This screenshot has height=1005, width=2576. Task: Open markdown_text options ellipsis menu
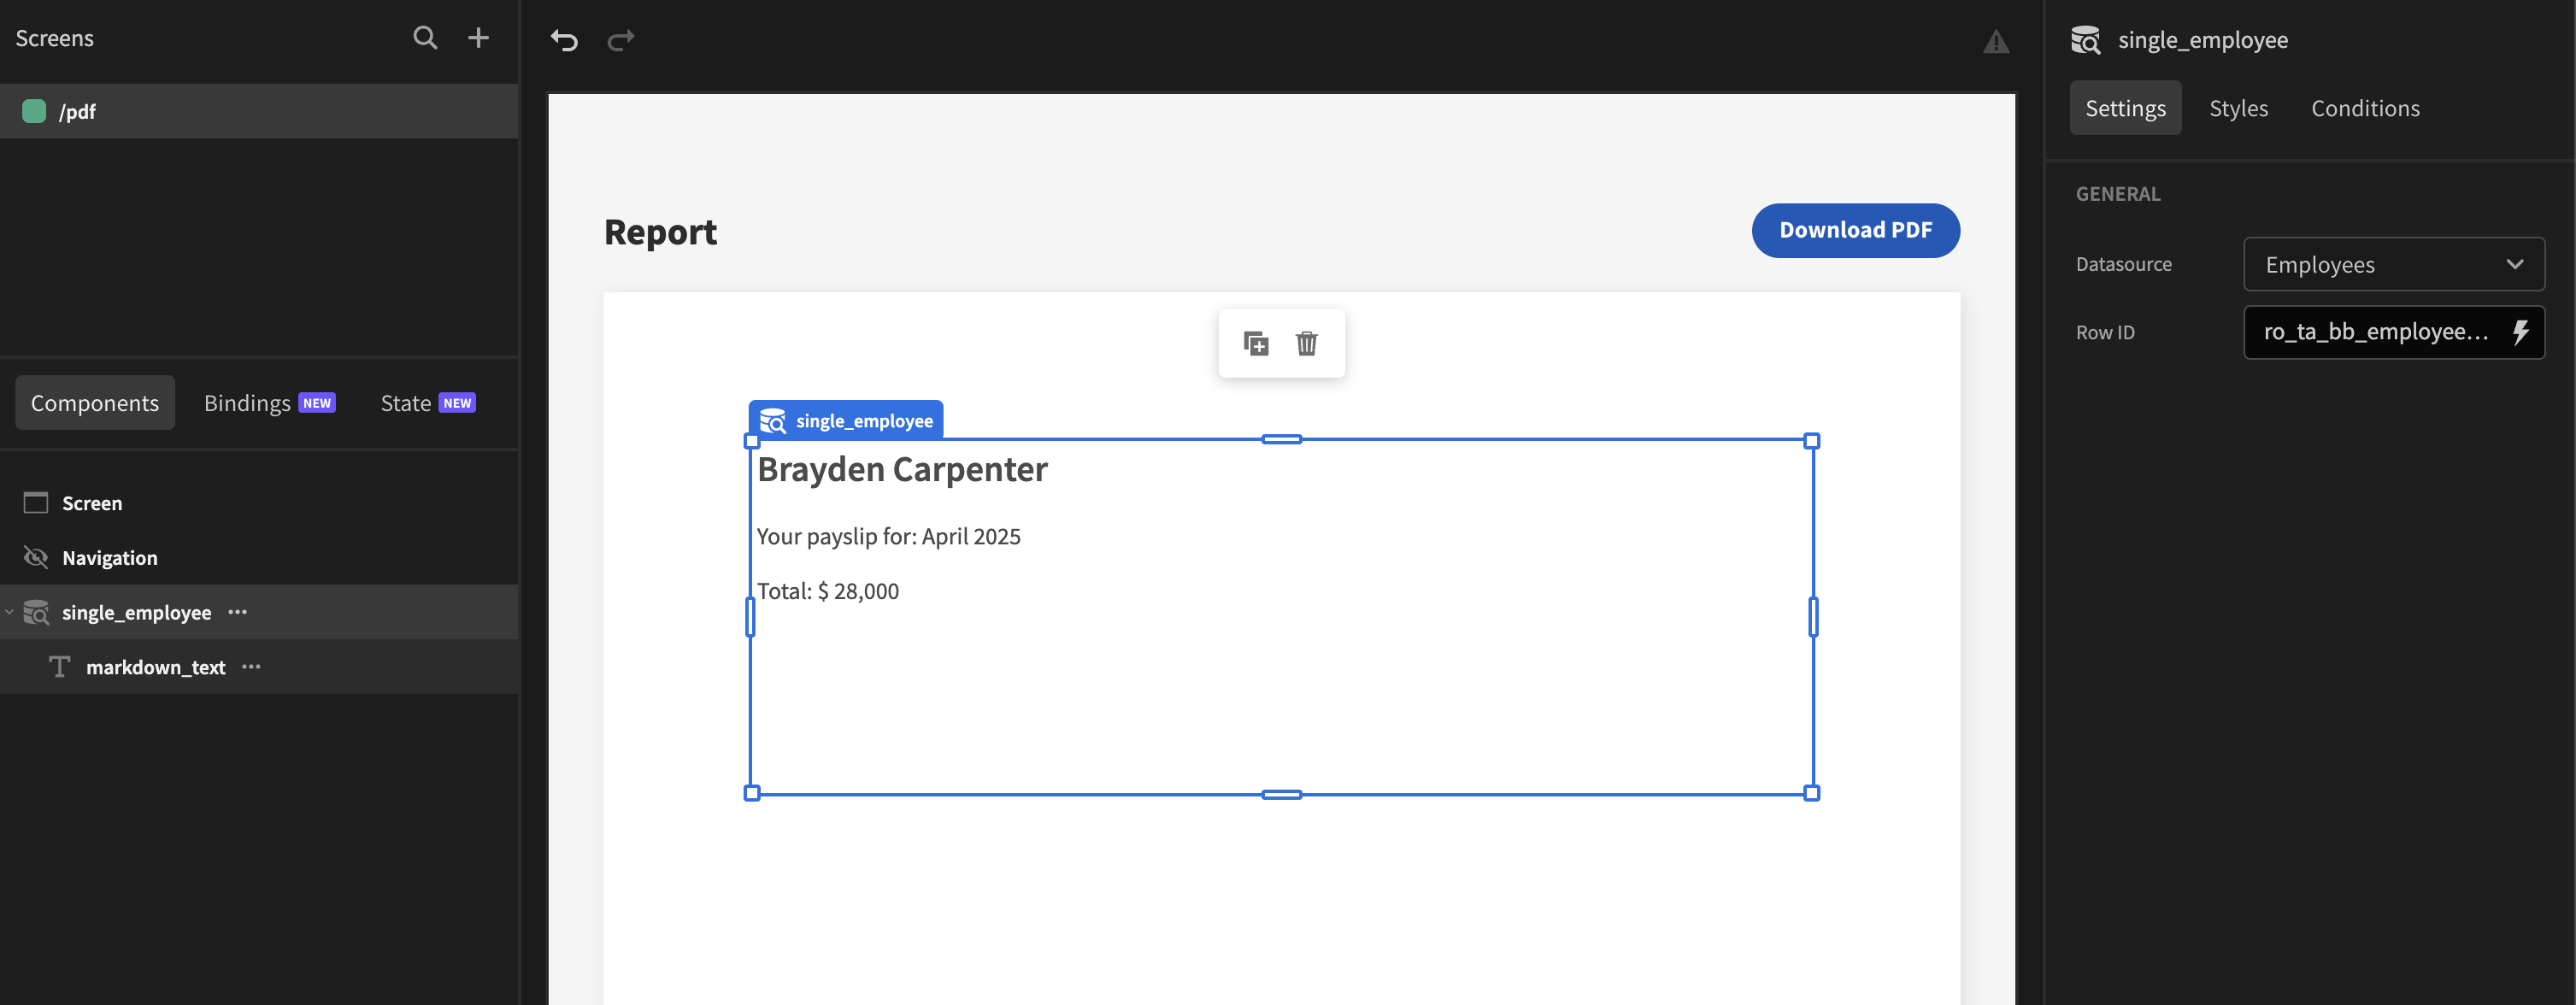(251, 667)
